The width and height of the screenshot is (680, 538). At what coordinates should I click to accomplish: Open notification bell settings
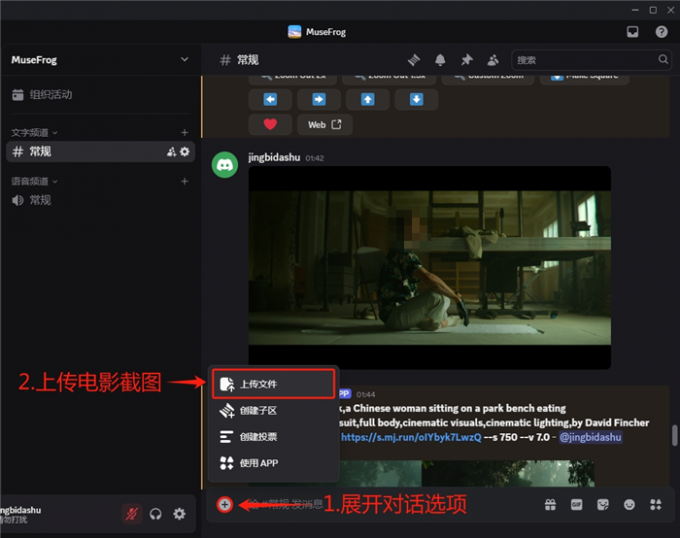(440, 60)
